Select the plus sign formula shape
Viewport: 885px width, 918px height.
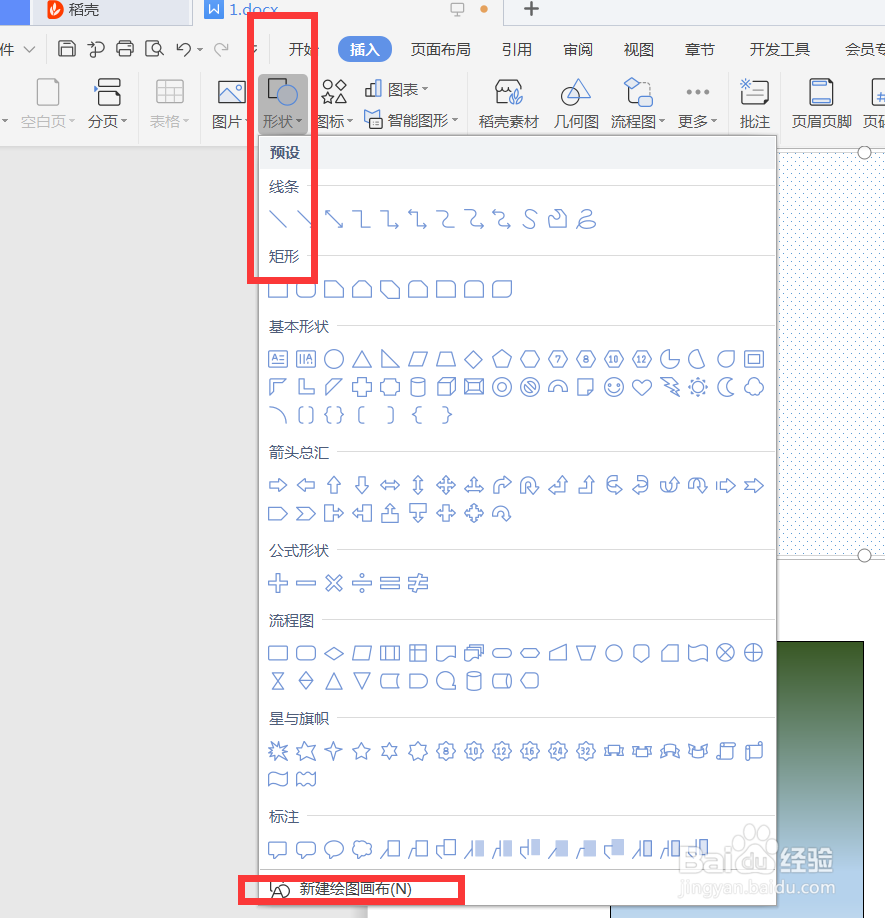click(277, 583)
